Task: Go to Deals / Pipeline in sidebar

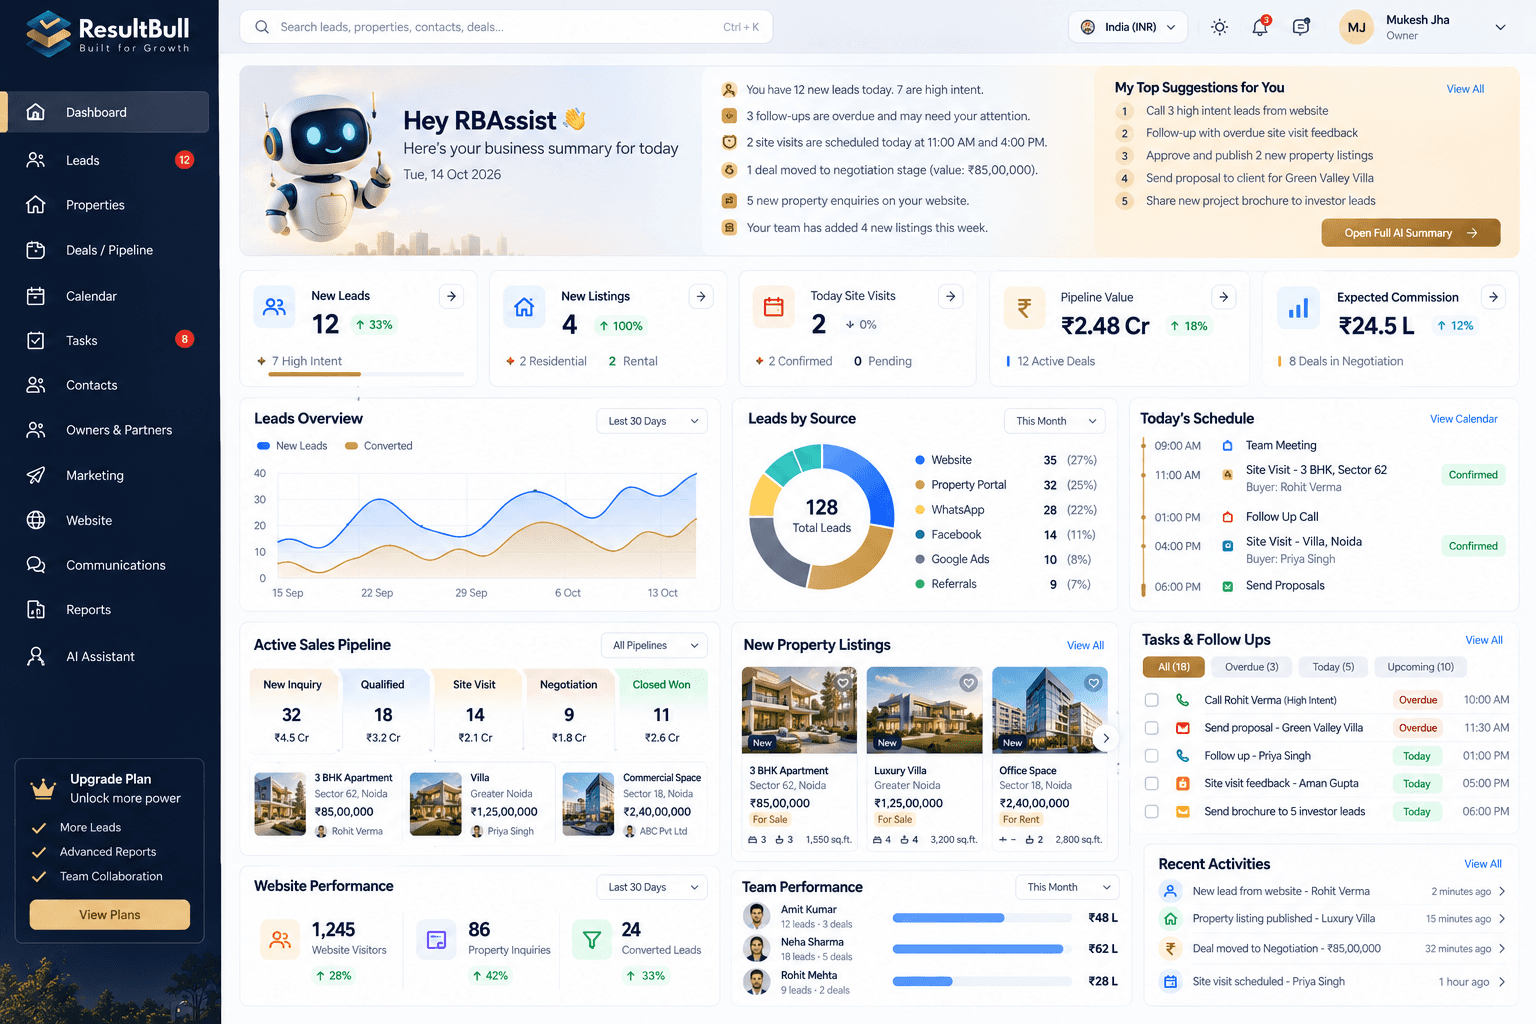Action: (x=109, y=250)
